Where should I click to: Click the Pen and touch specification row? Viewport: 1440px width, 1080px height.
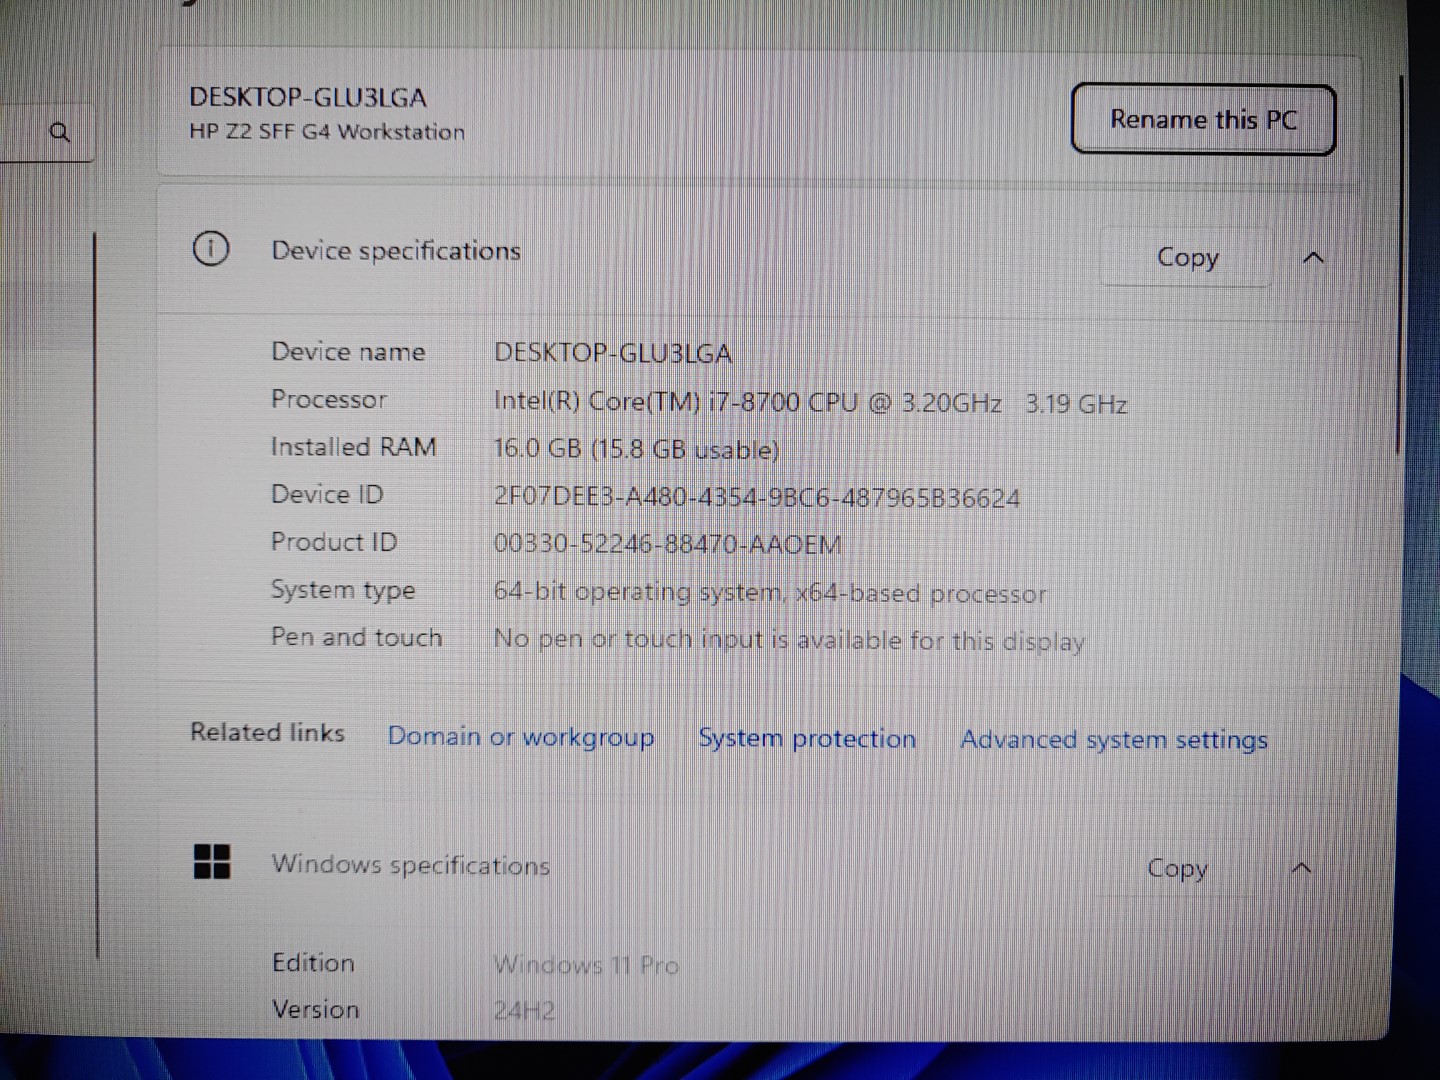tap(356, 637)
